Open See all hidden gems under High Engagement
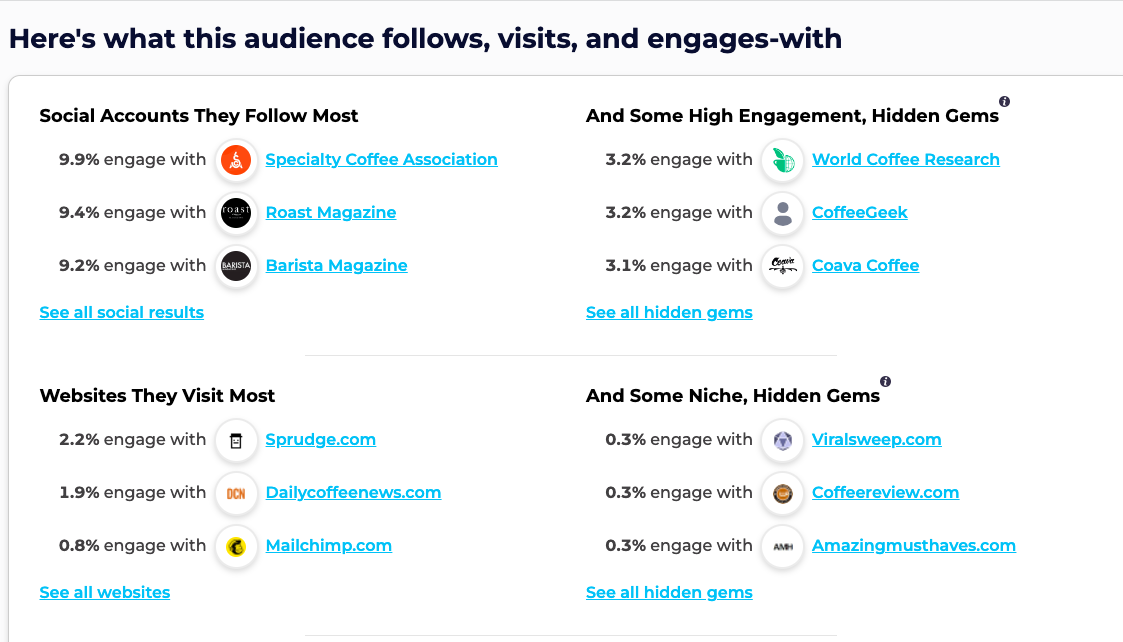The image size is (1123, 642). click(669, 312)
